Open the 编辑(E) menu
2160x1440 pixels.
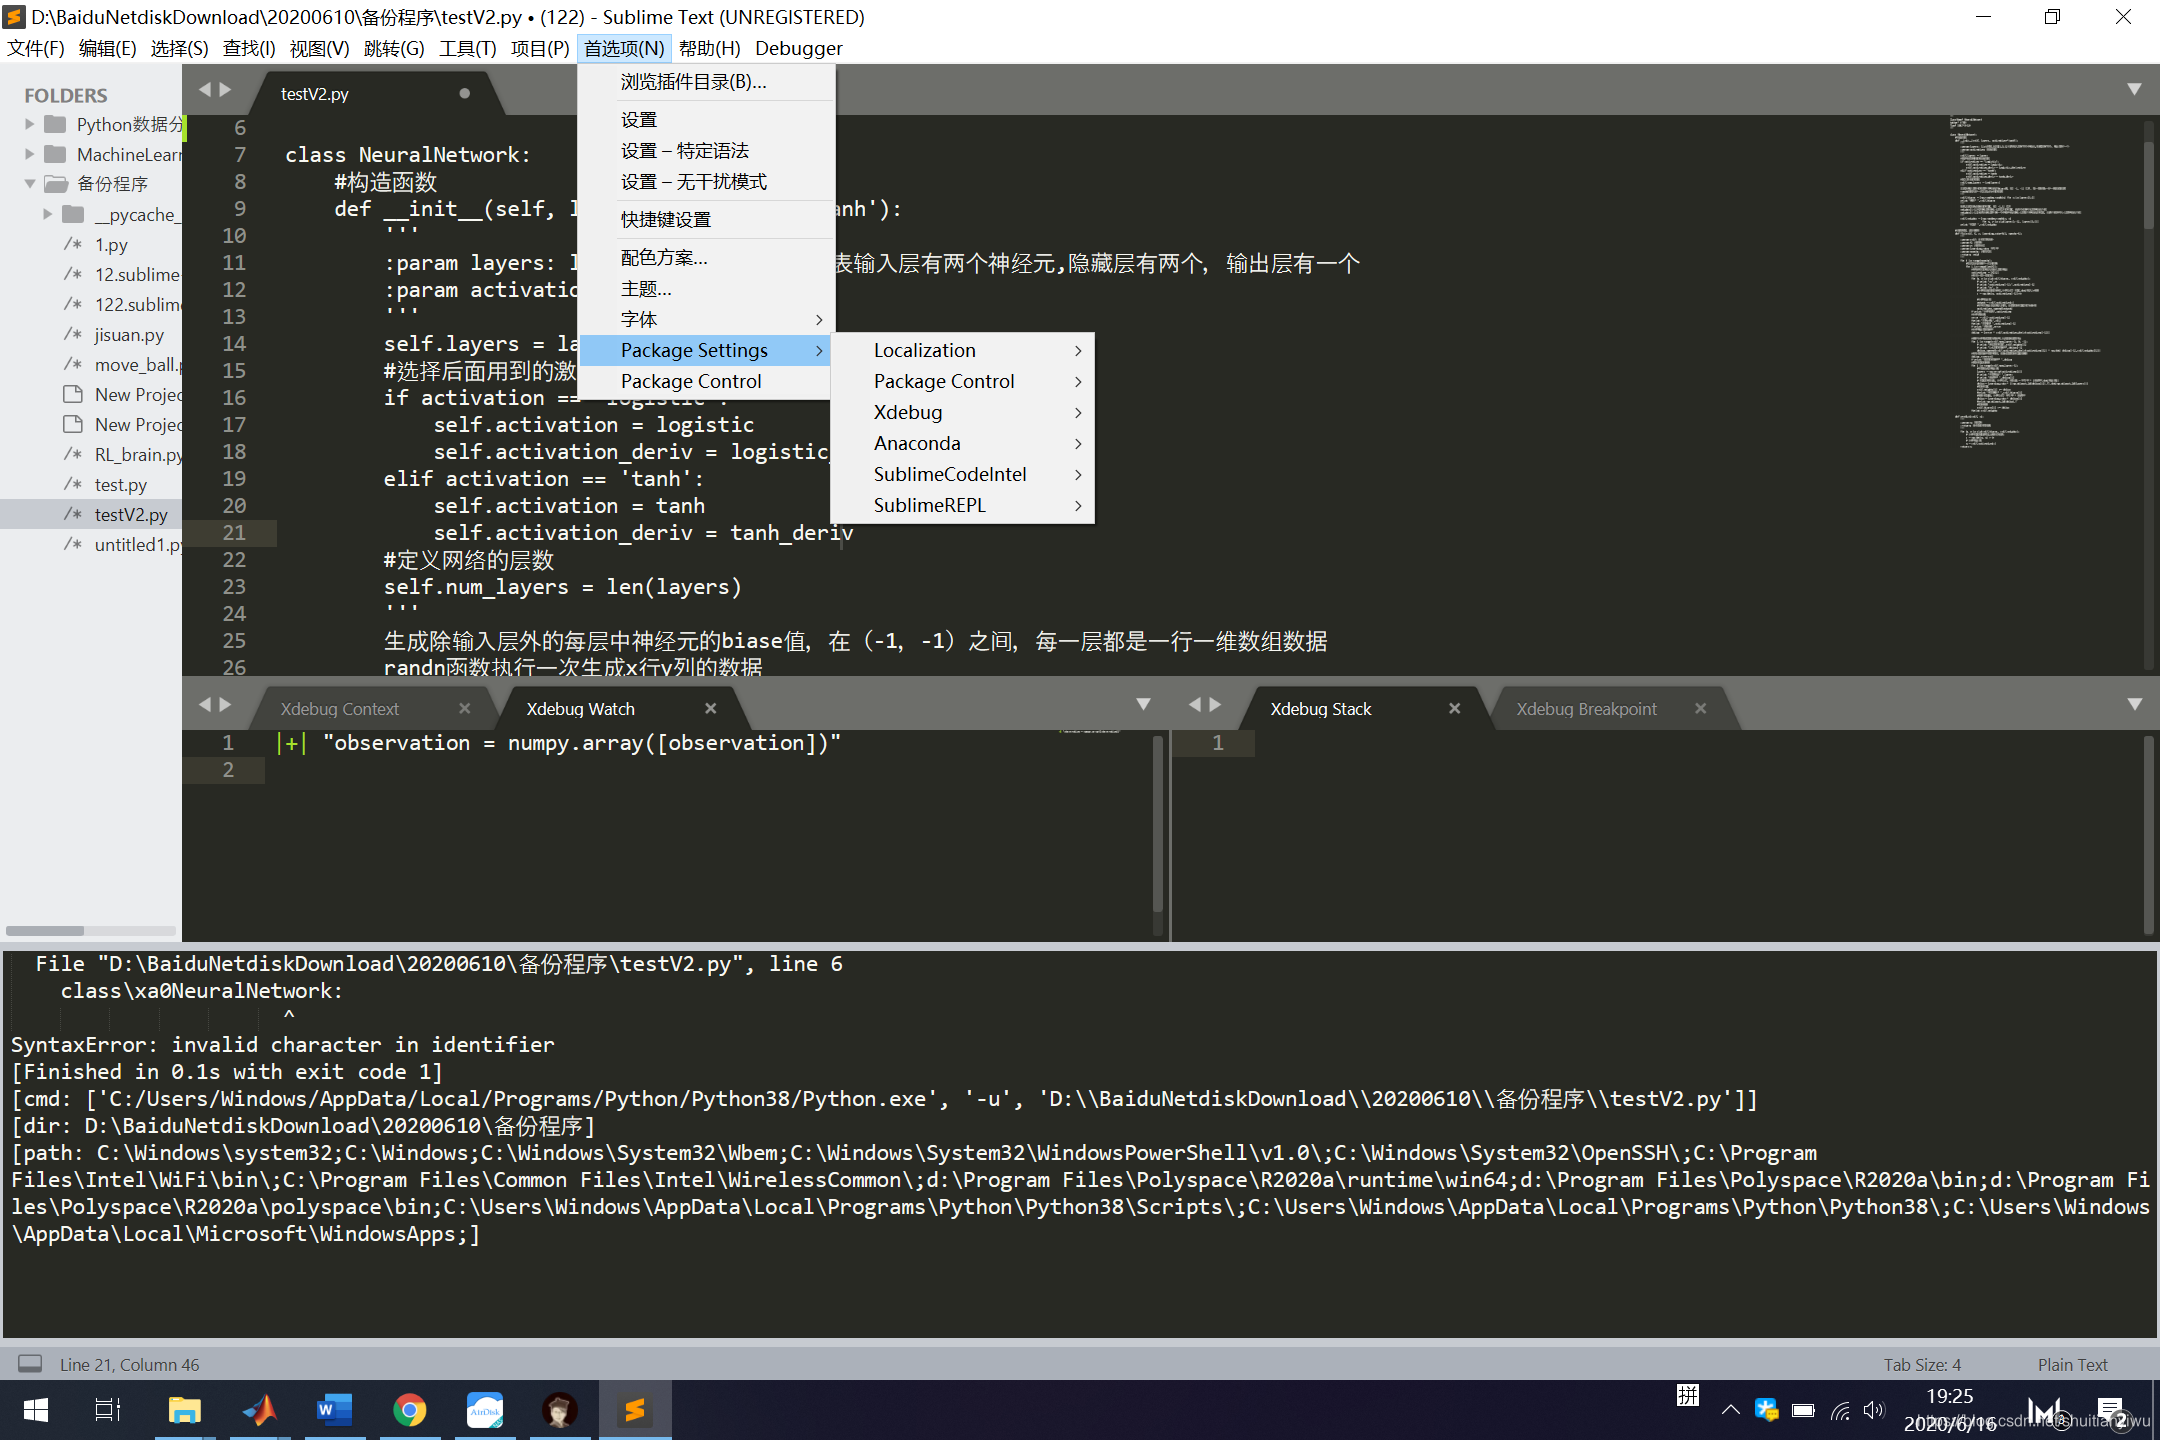click(107, 48)
